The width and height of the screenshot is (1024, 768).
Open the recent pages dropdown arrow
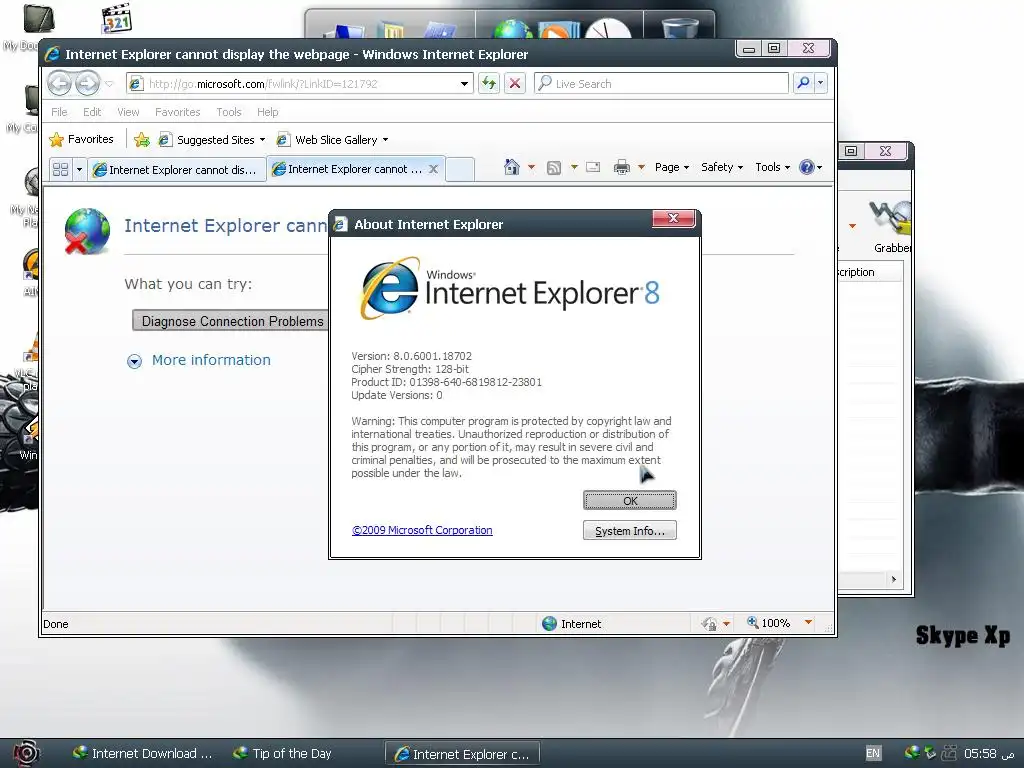tap(109, 84)
